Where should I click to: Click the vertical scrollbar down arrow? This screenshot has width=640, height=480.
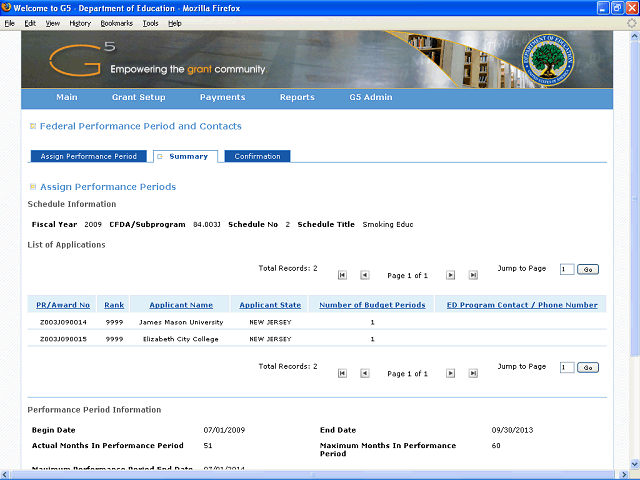(x=634, y=464)
